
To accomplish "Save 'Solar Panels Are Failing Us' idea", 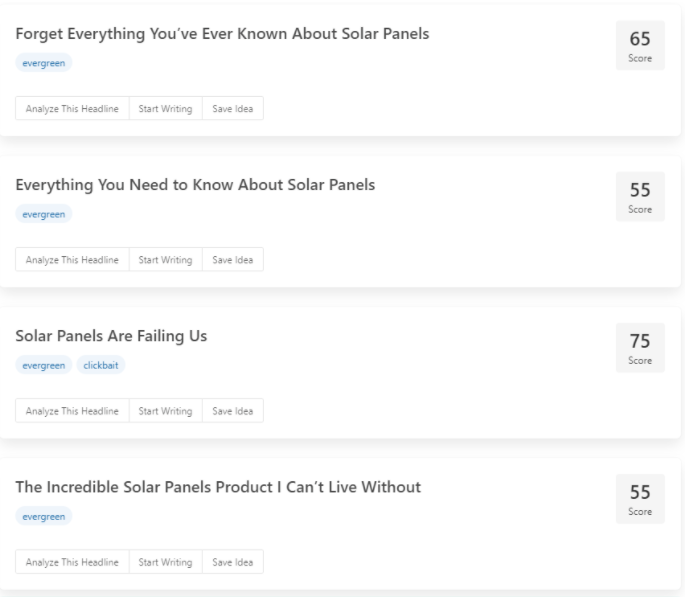I will [x=233, y=411].
